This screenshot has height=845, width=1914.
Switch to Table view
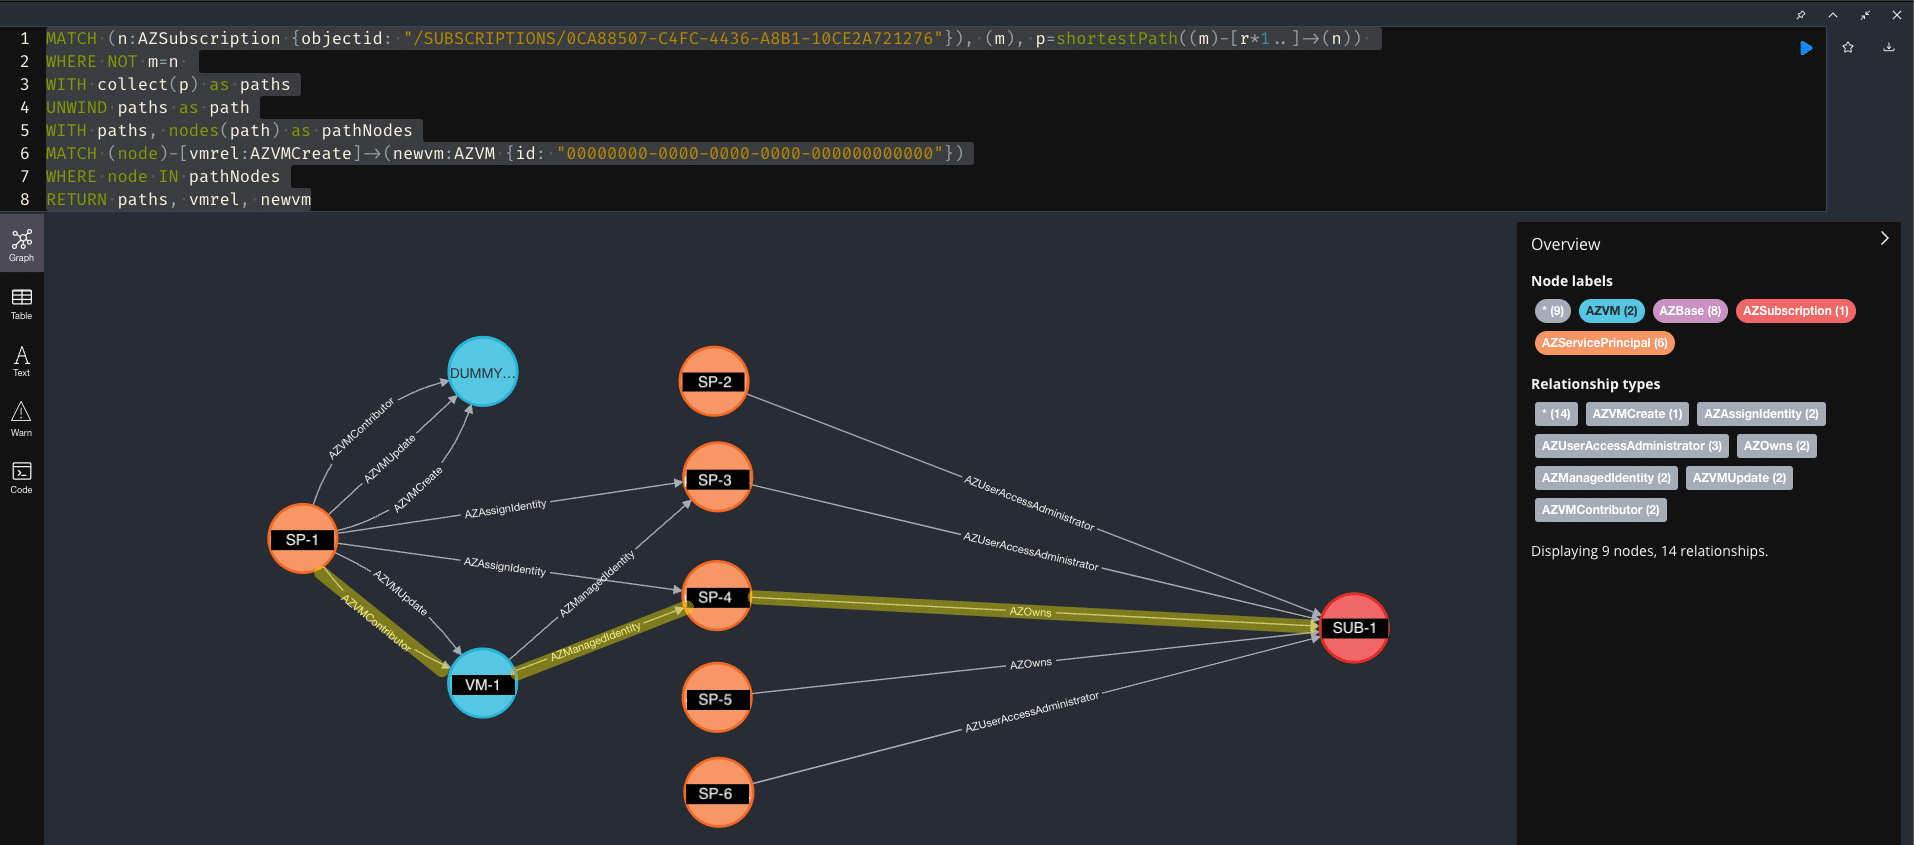pyautogui.click(x=22, y=304)
